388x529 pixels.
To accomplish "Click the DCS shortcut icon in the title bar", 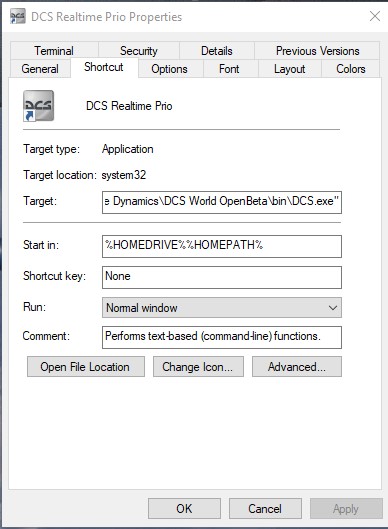I will pyautogui.click(x=18, y=16).
